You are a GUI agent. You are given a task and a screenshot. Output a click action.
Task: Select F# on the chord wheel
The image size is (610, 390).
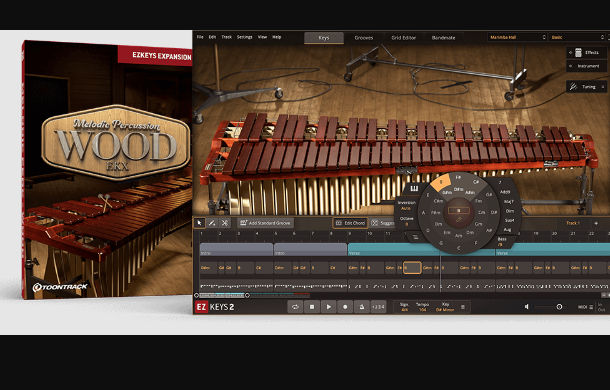[458, 178]
